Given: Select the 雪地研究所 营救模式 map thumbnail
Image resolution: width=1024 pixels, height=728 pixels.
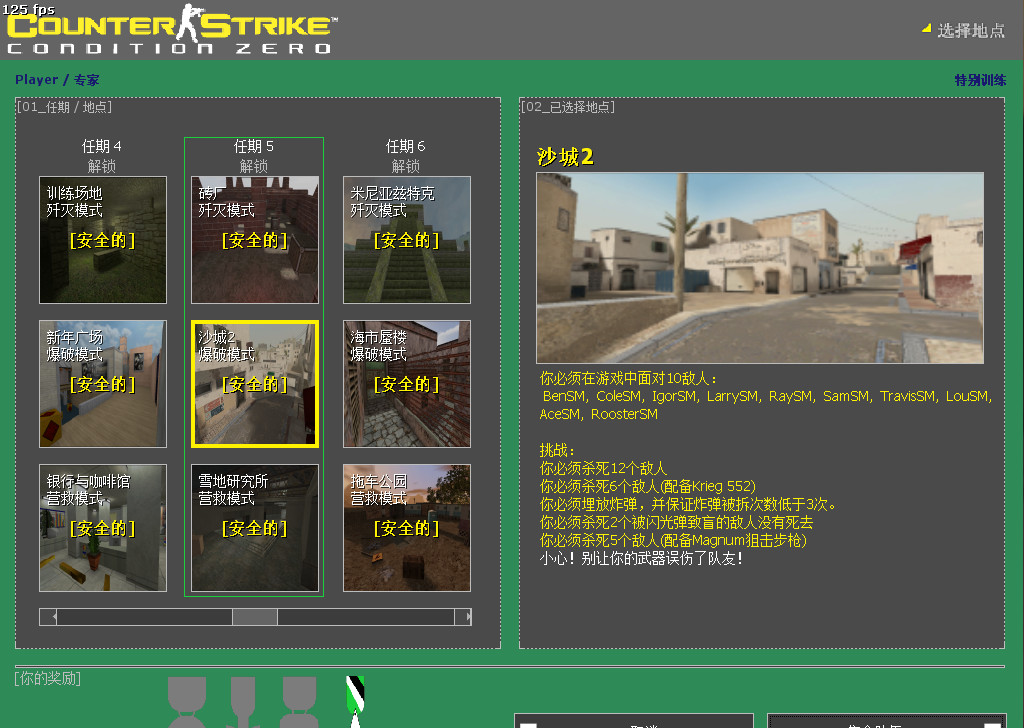Looking at the screenshot, I should [x=255, y=528].
